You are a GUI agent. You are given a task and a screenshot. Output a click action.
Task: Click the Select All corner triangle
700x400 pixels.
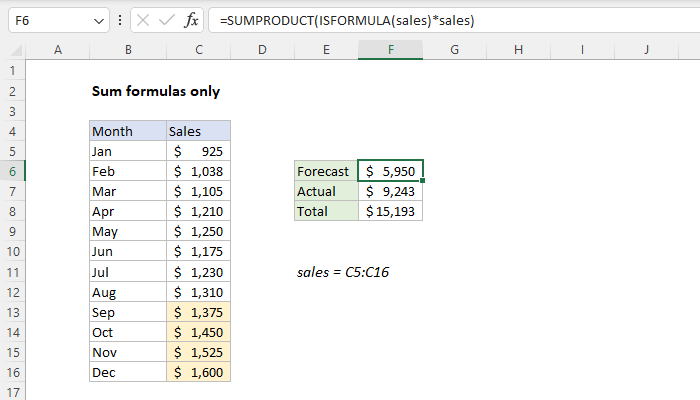point(16,50)
